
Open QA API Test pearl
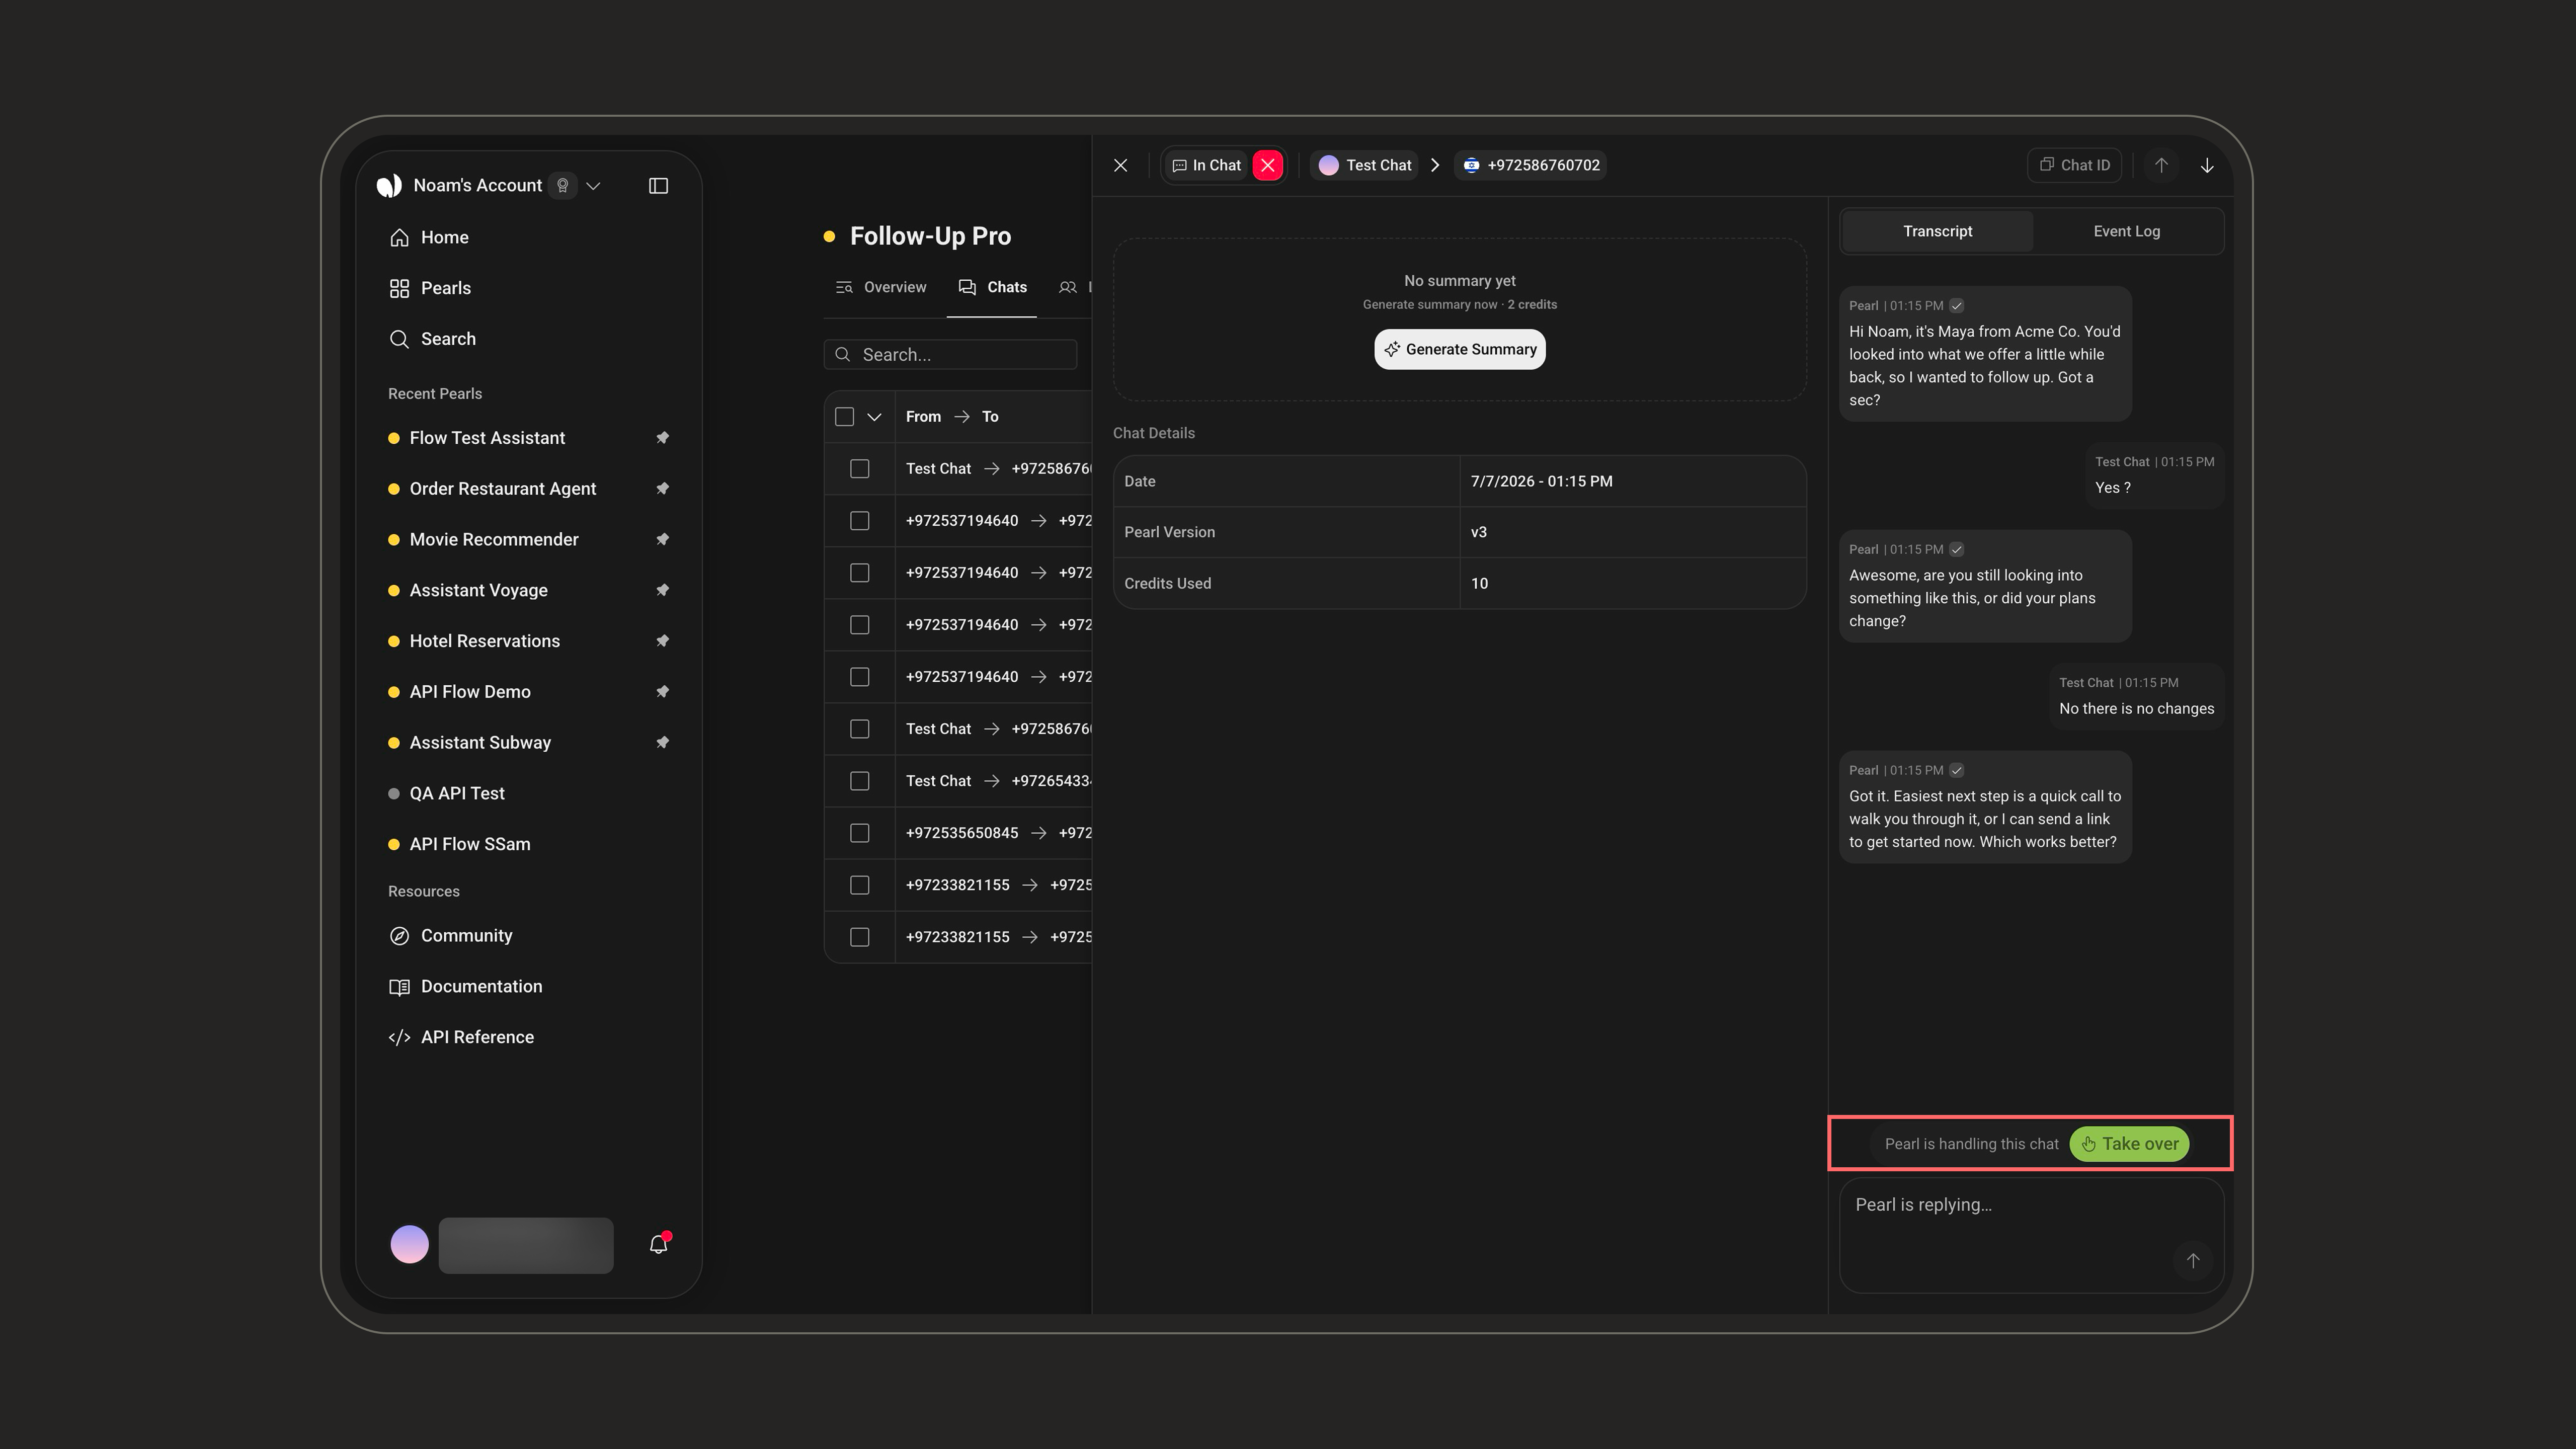point(457,794)
